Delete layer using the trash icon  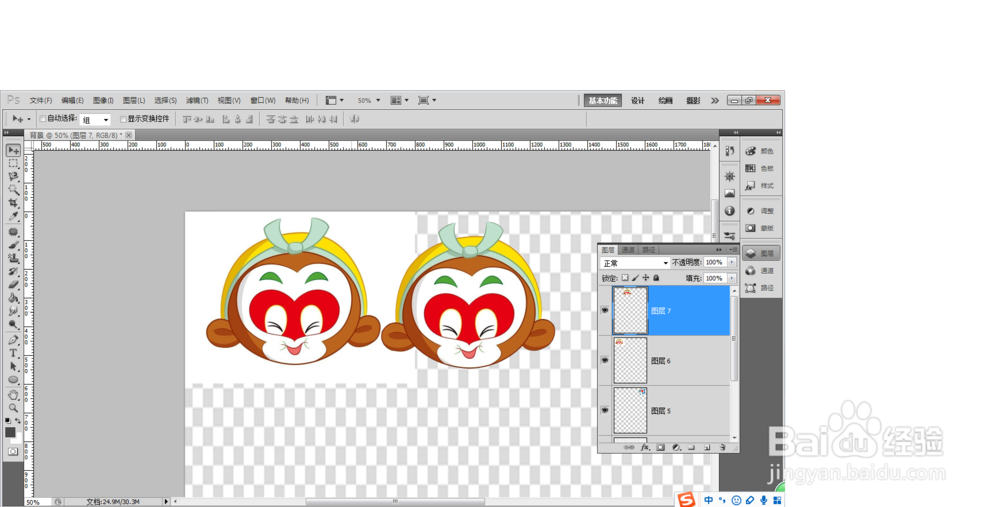pyautogui.click(x=722, y=448)
